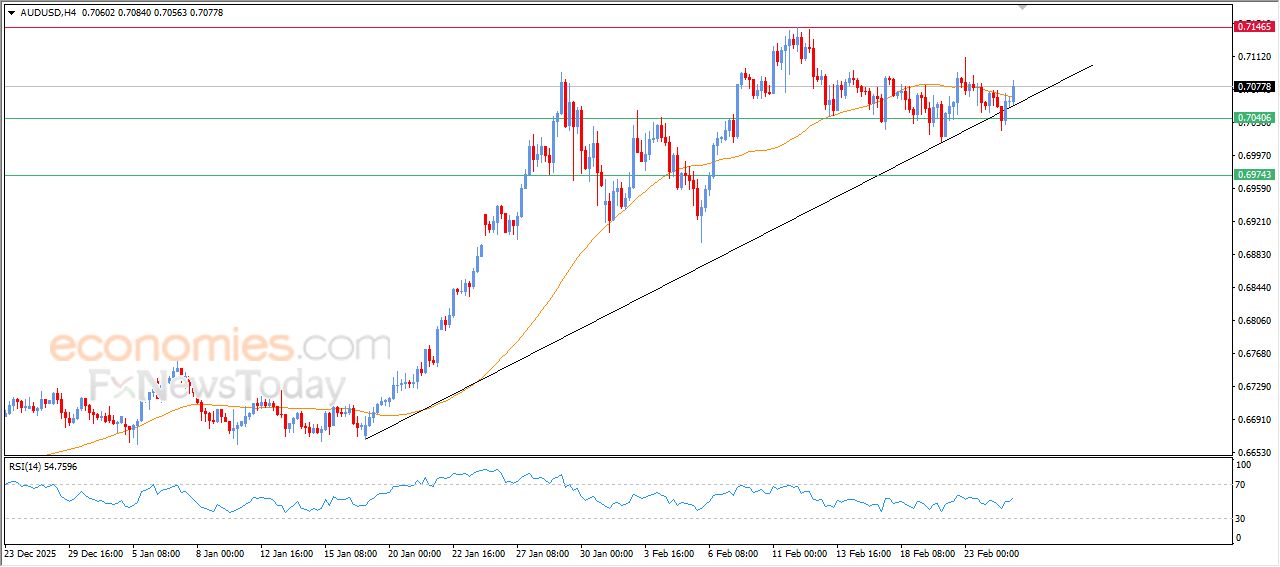Click the 27 Jan 08:00 time label

(x=542, y=552)
